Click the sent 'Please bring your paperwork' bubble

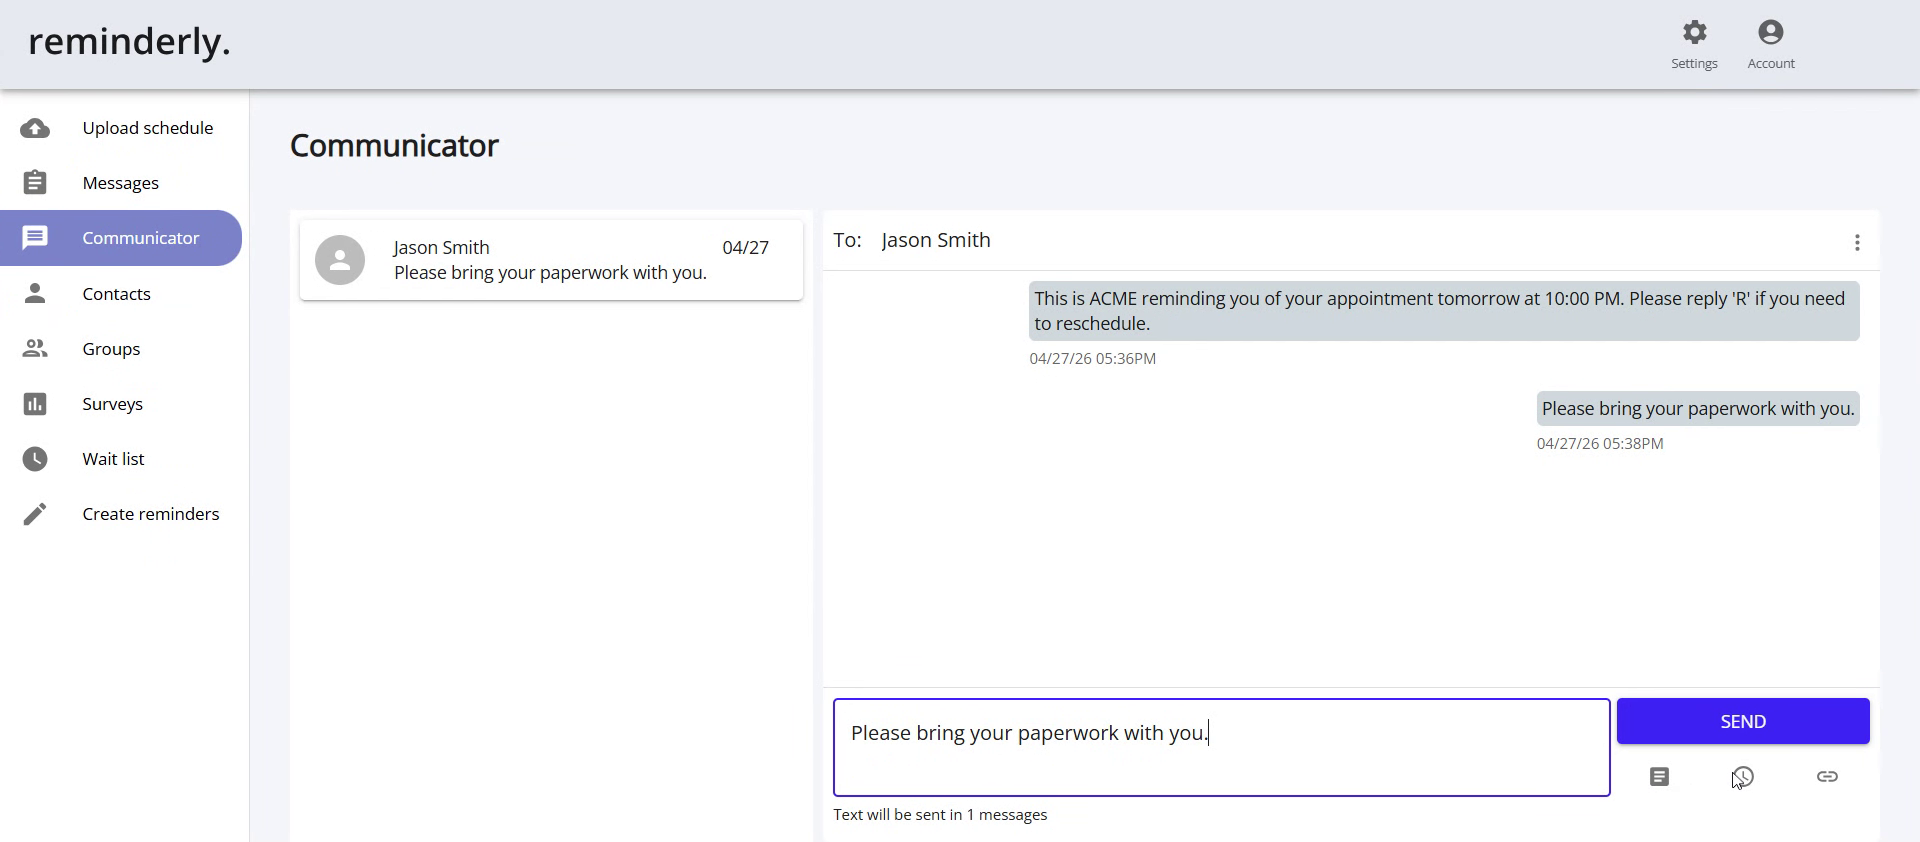click(1698, 408)
